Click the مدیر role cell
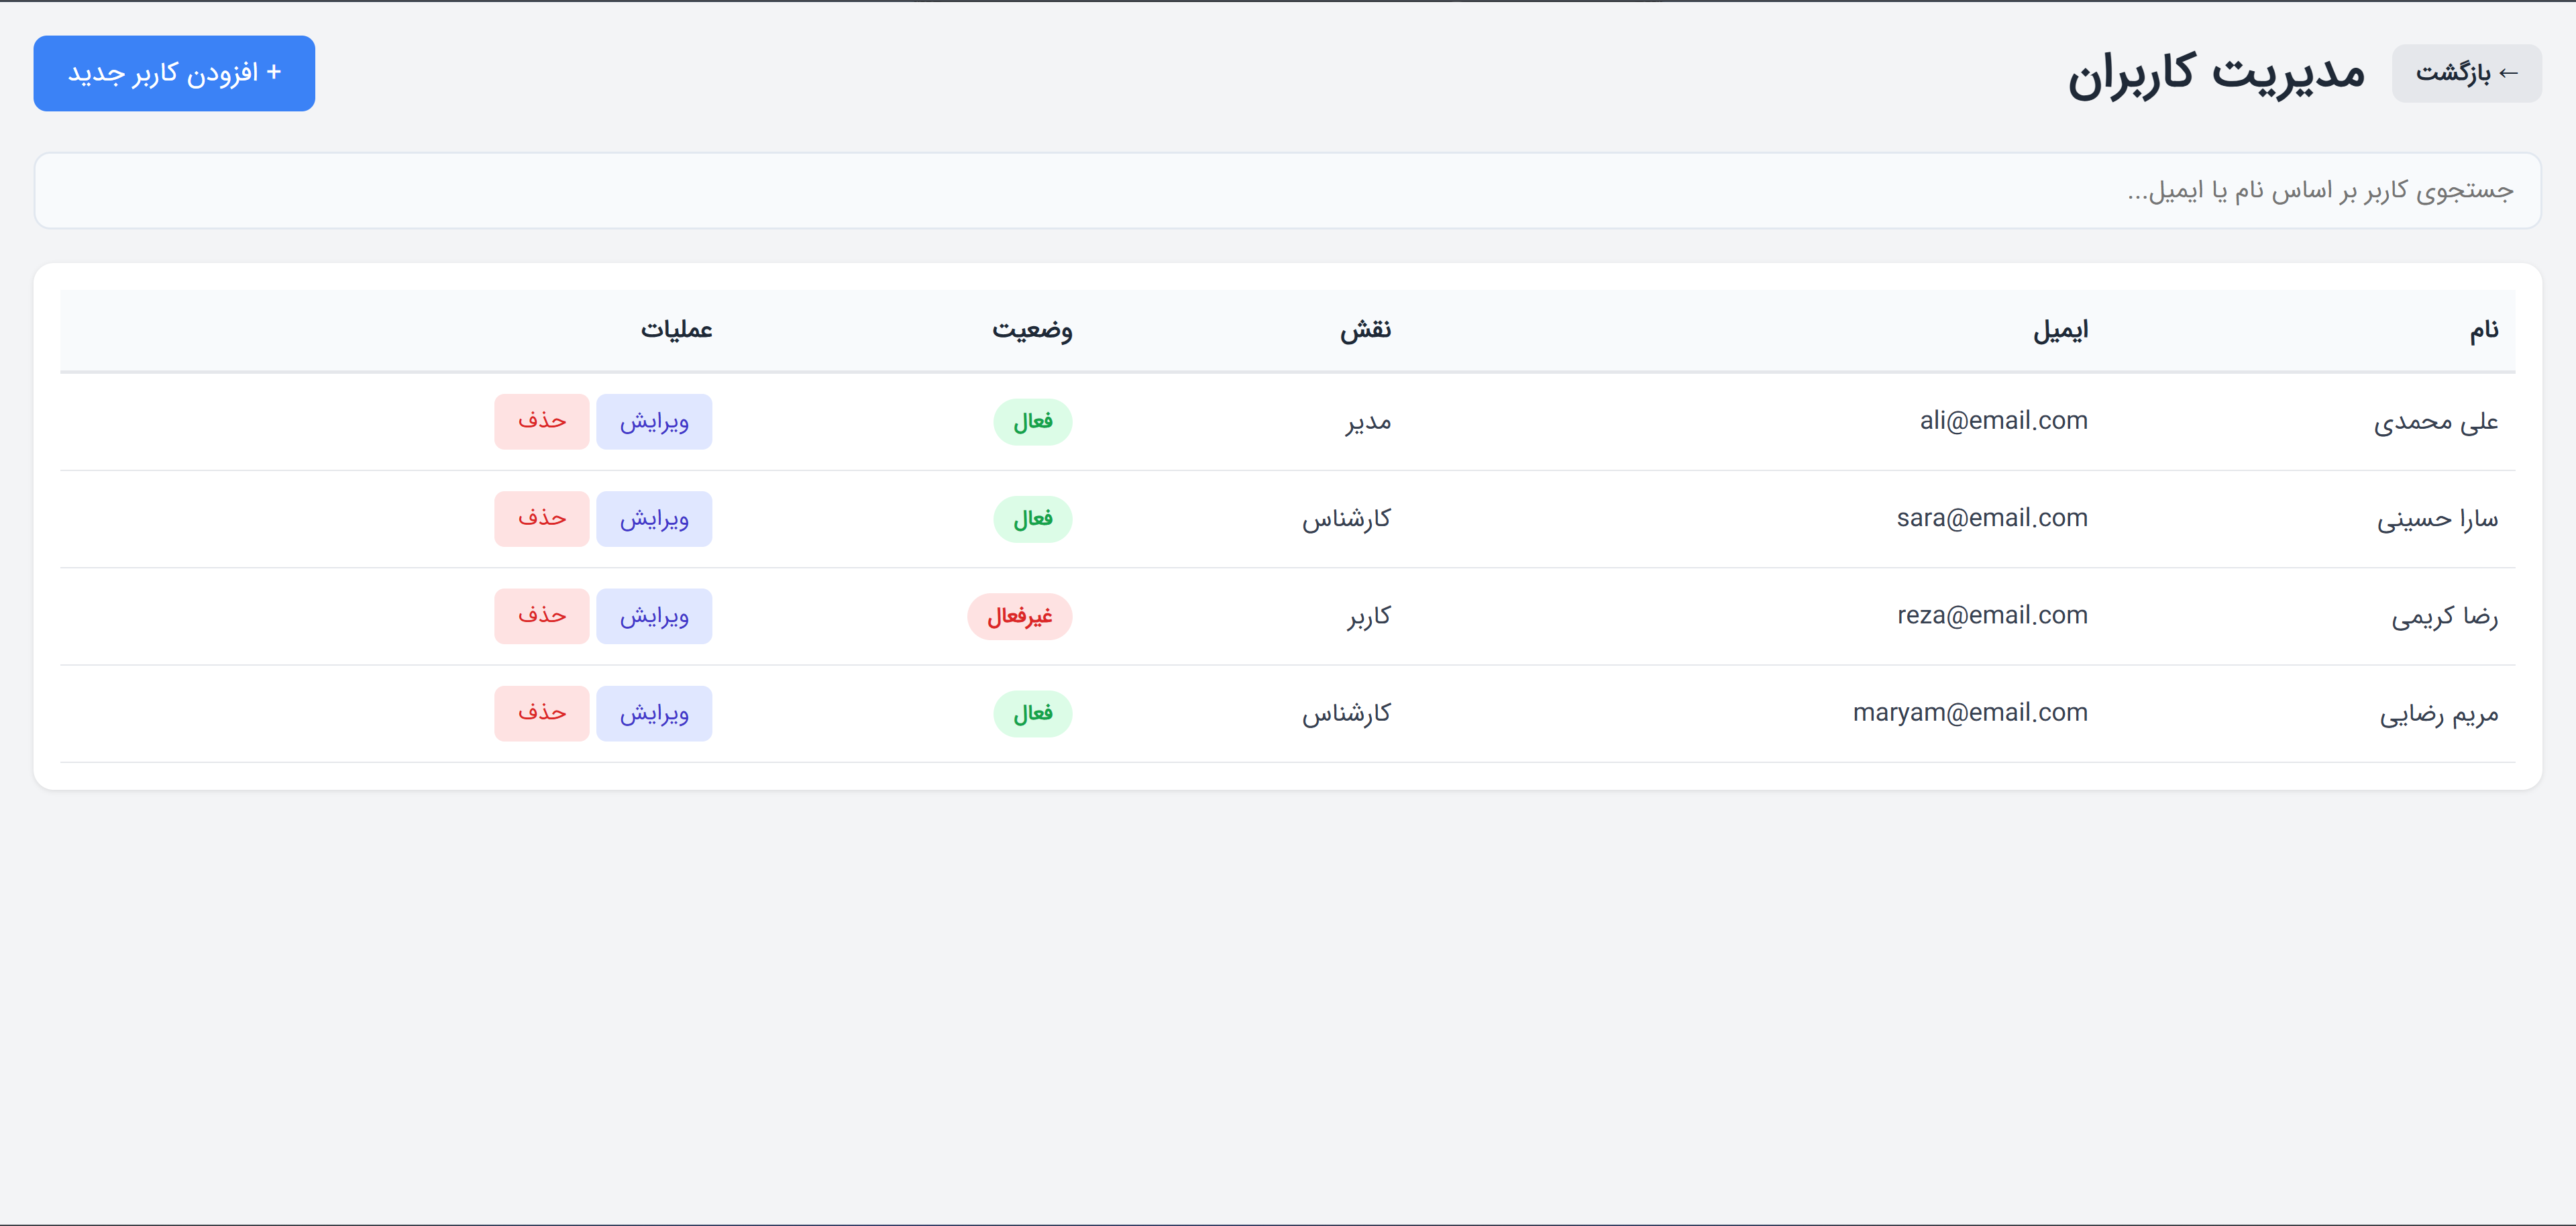The height and width of the screenshot is (1226, 2576). click(x=1368, y=422)
